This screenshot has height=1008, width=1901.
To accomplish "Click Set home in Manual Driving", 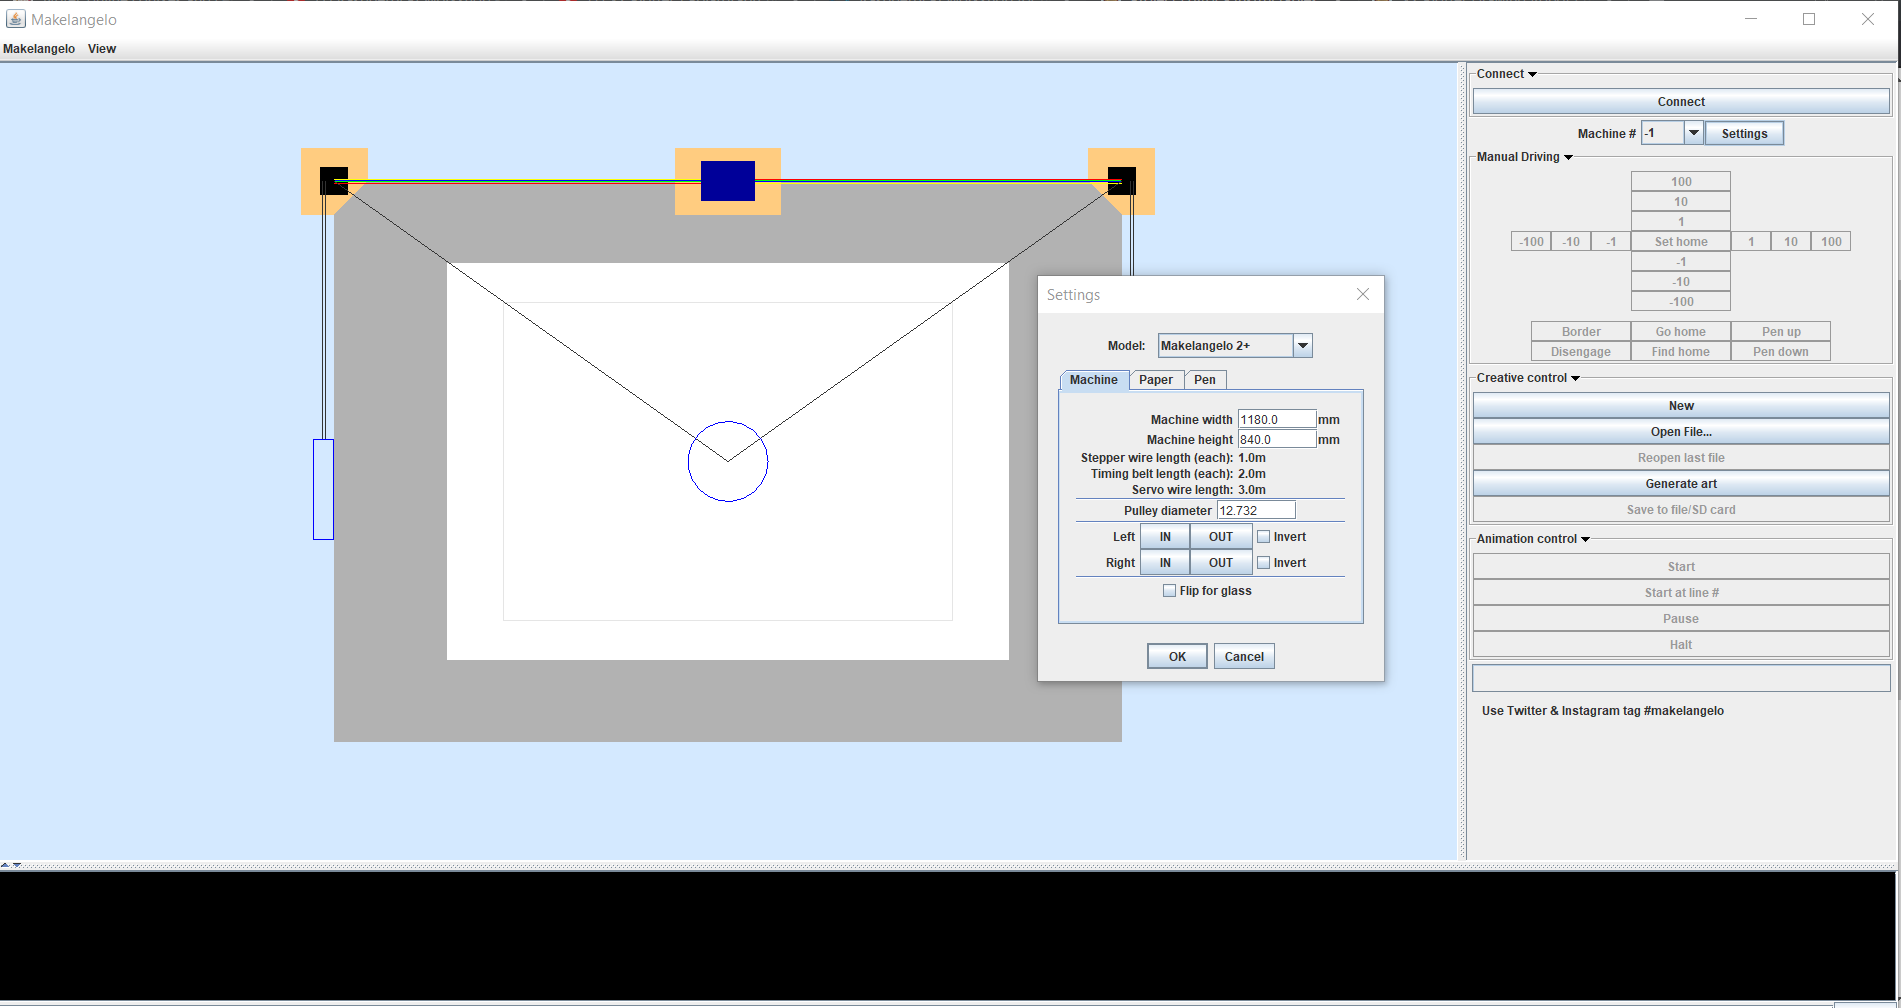I will coord(1680,241).
